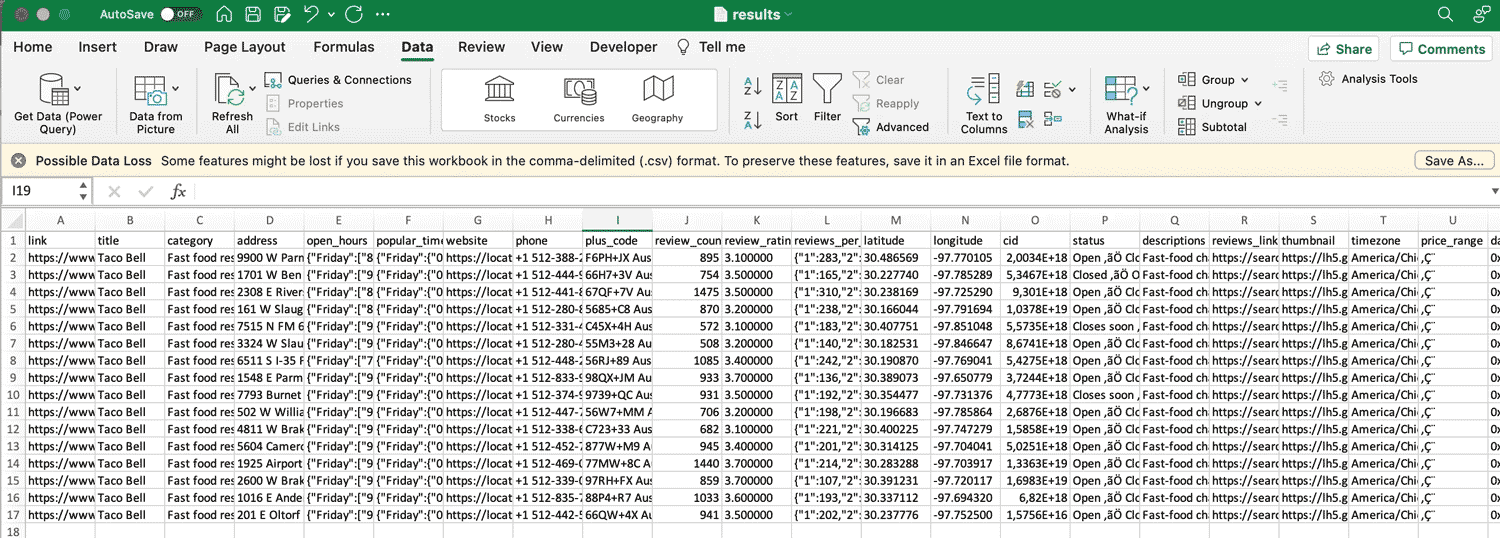This screenshot has width=1500, height=538.
Task: Open the collaboration people icon
Action: (x=1482, y=15)
